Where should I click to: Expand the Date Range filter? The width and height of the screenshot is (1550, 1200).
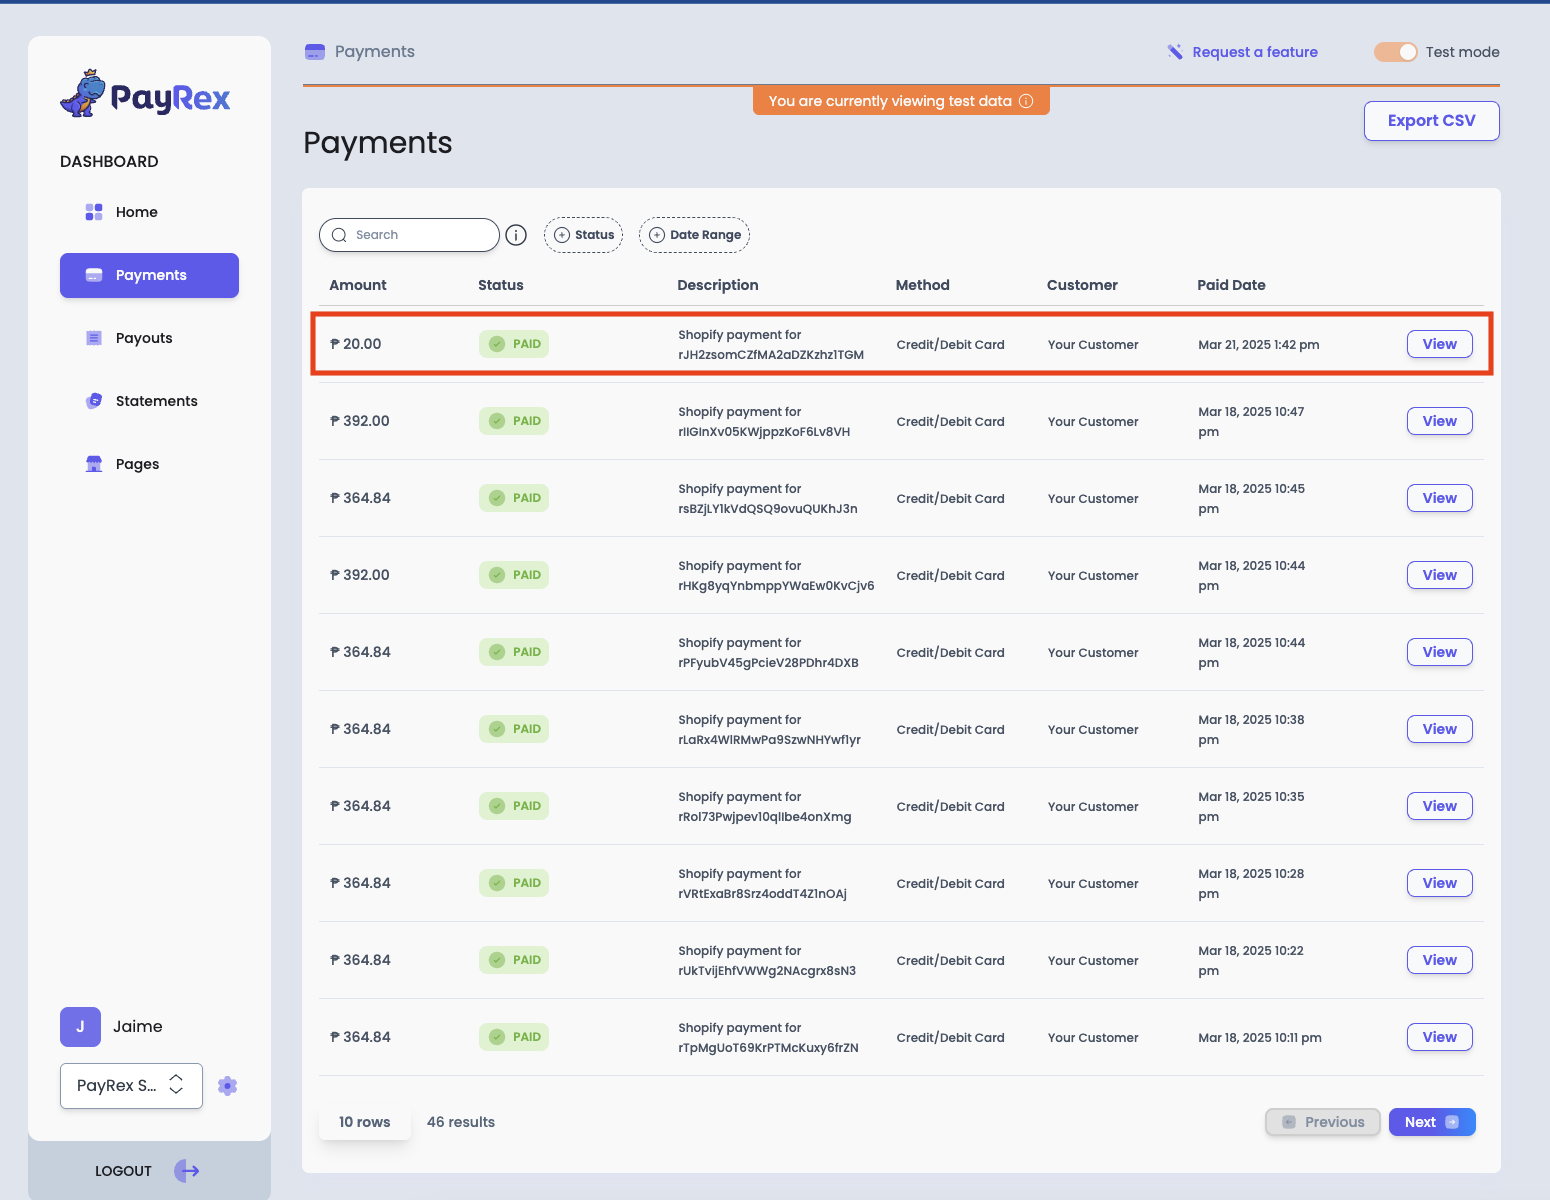click(694, 234)
